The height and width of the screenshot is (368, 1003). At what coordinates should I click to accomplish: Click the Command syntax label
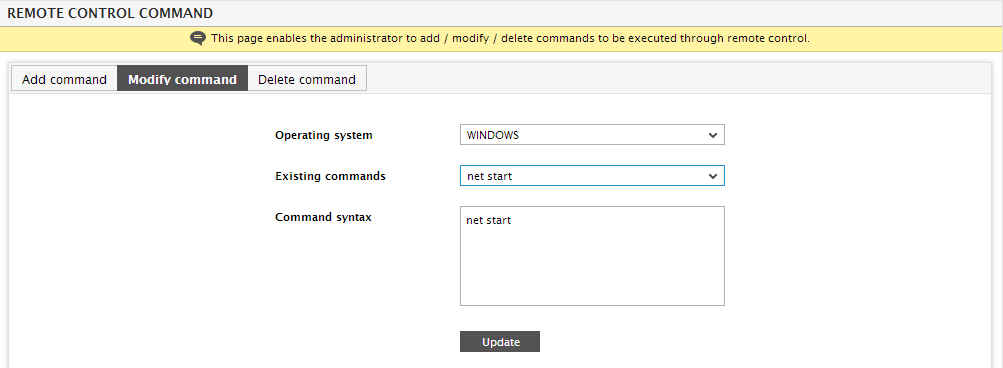pos(323,217)
